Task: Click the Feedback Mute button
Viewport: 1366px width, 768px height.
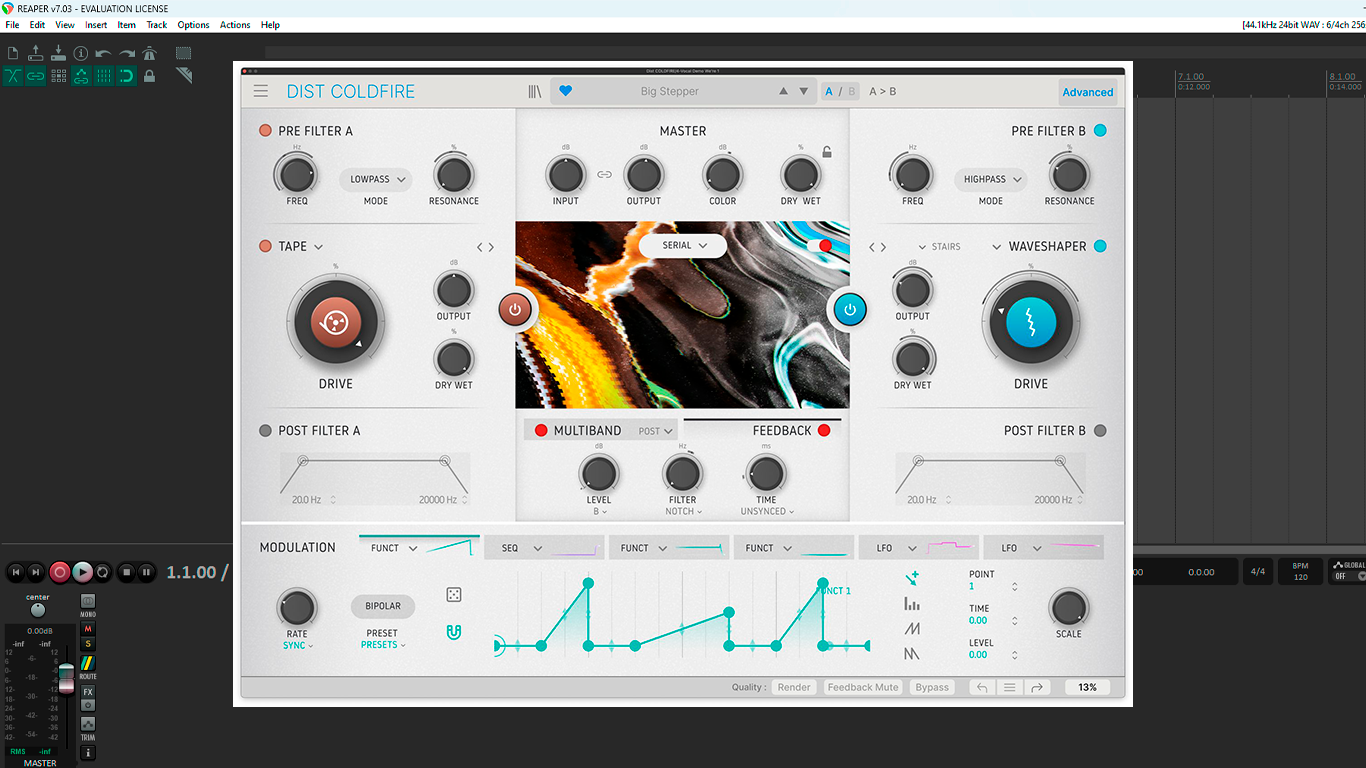Action: point(863,687)
